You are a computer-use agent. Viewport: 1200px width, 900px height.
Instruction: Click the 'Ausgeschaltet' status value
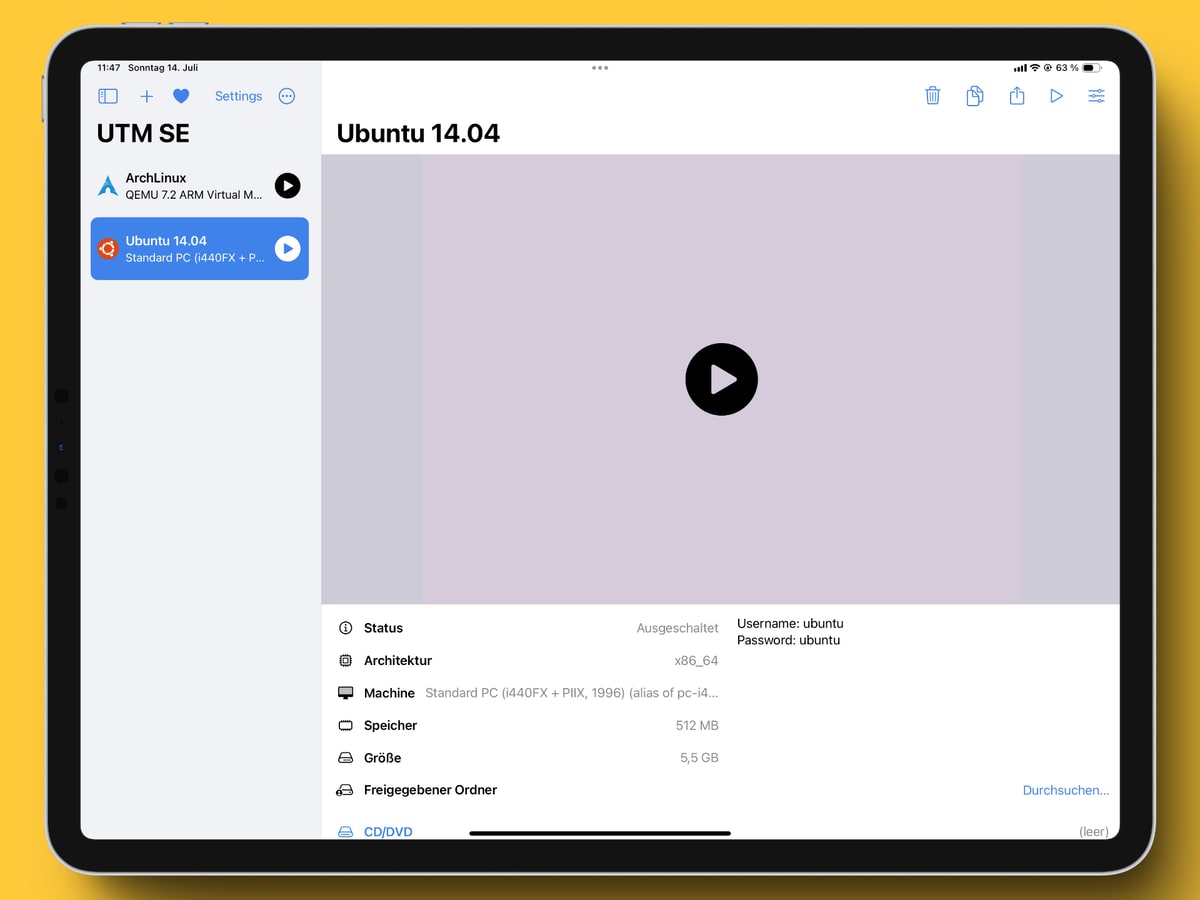pyautogui.click(x=677, y=628)
